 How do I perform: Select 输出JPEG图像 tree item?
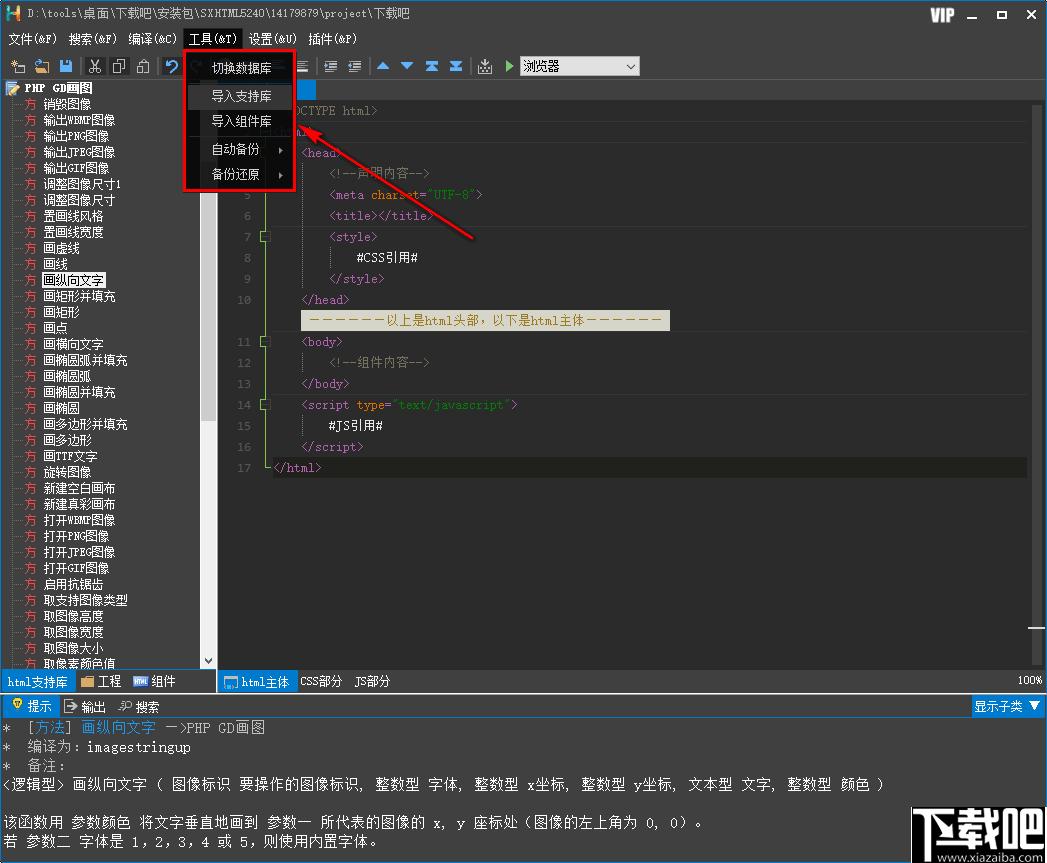pos(79,152)
